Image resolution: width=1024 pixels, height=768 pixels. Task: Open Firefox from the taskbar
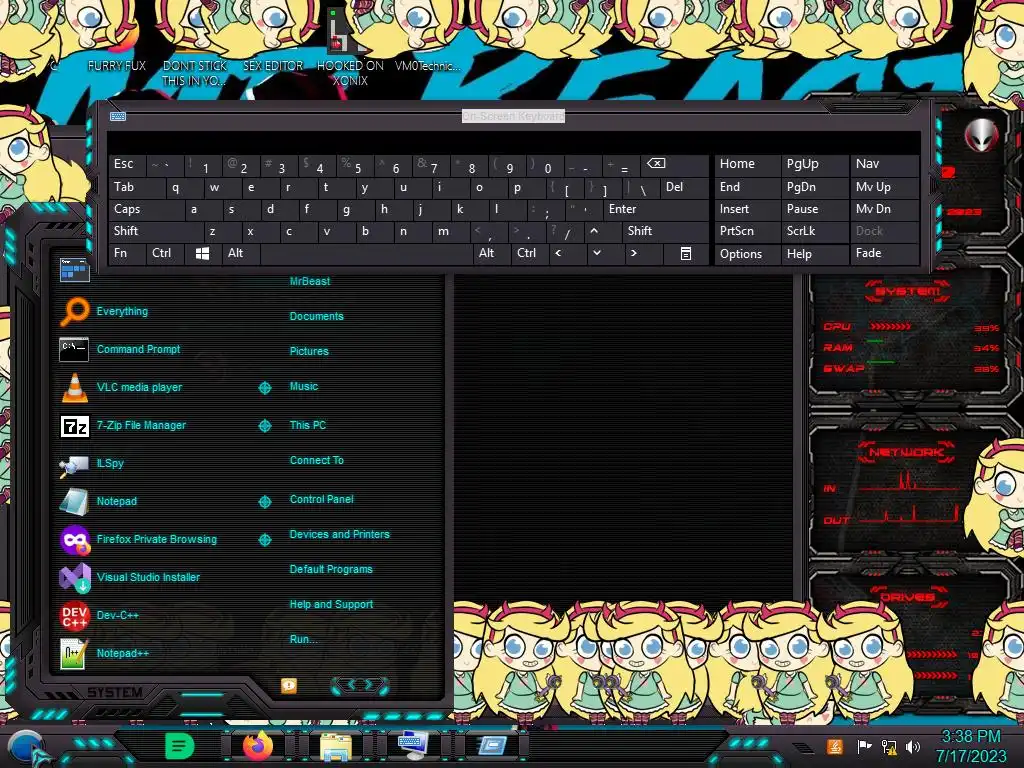(x=257, y=746)
